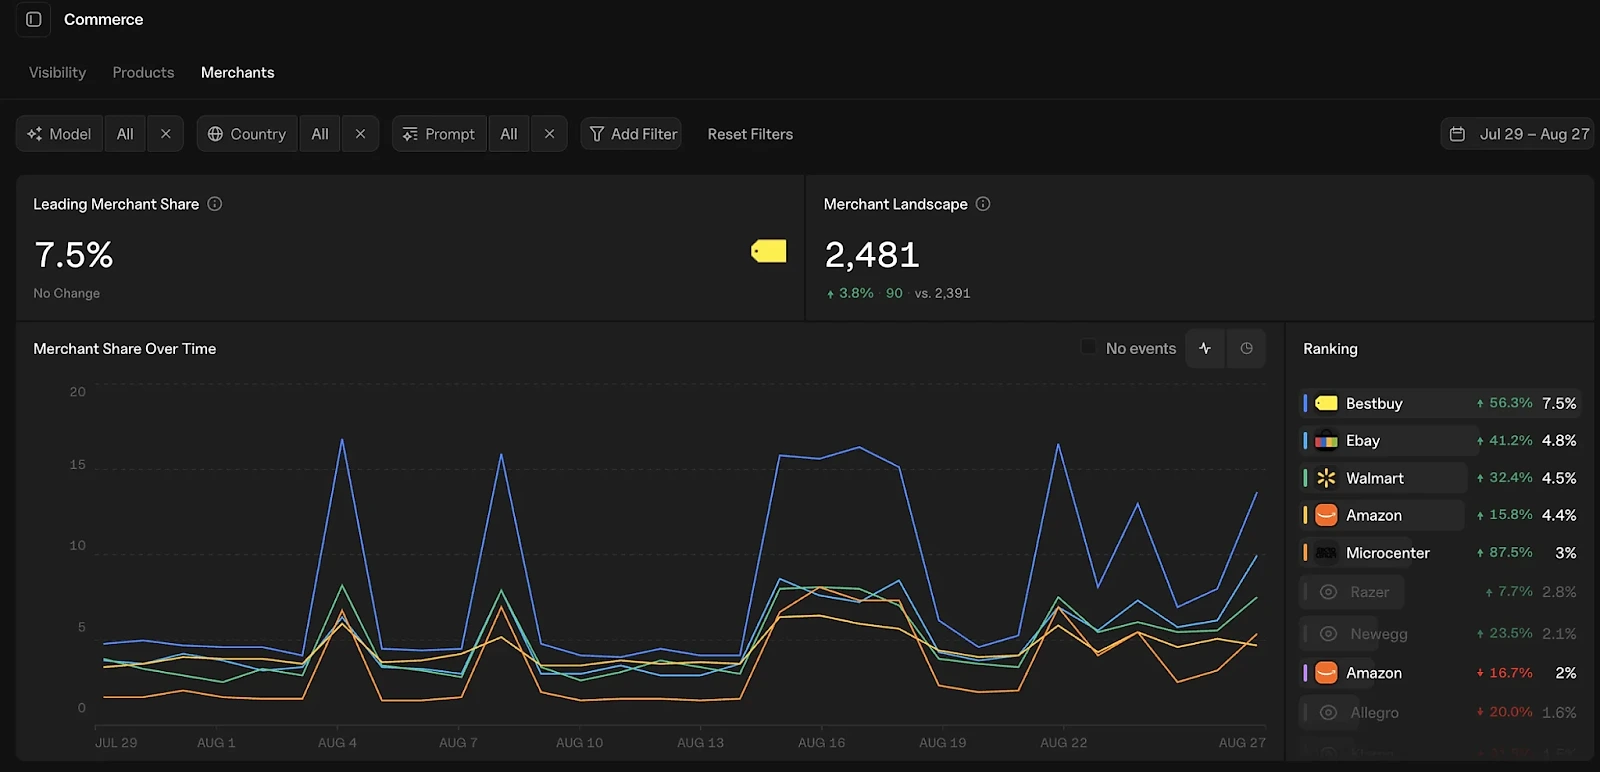The image size is (1600, 772).
Task: Click the Commerce page title
Action: [104, 19]
